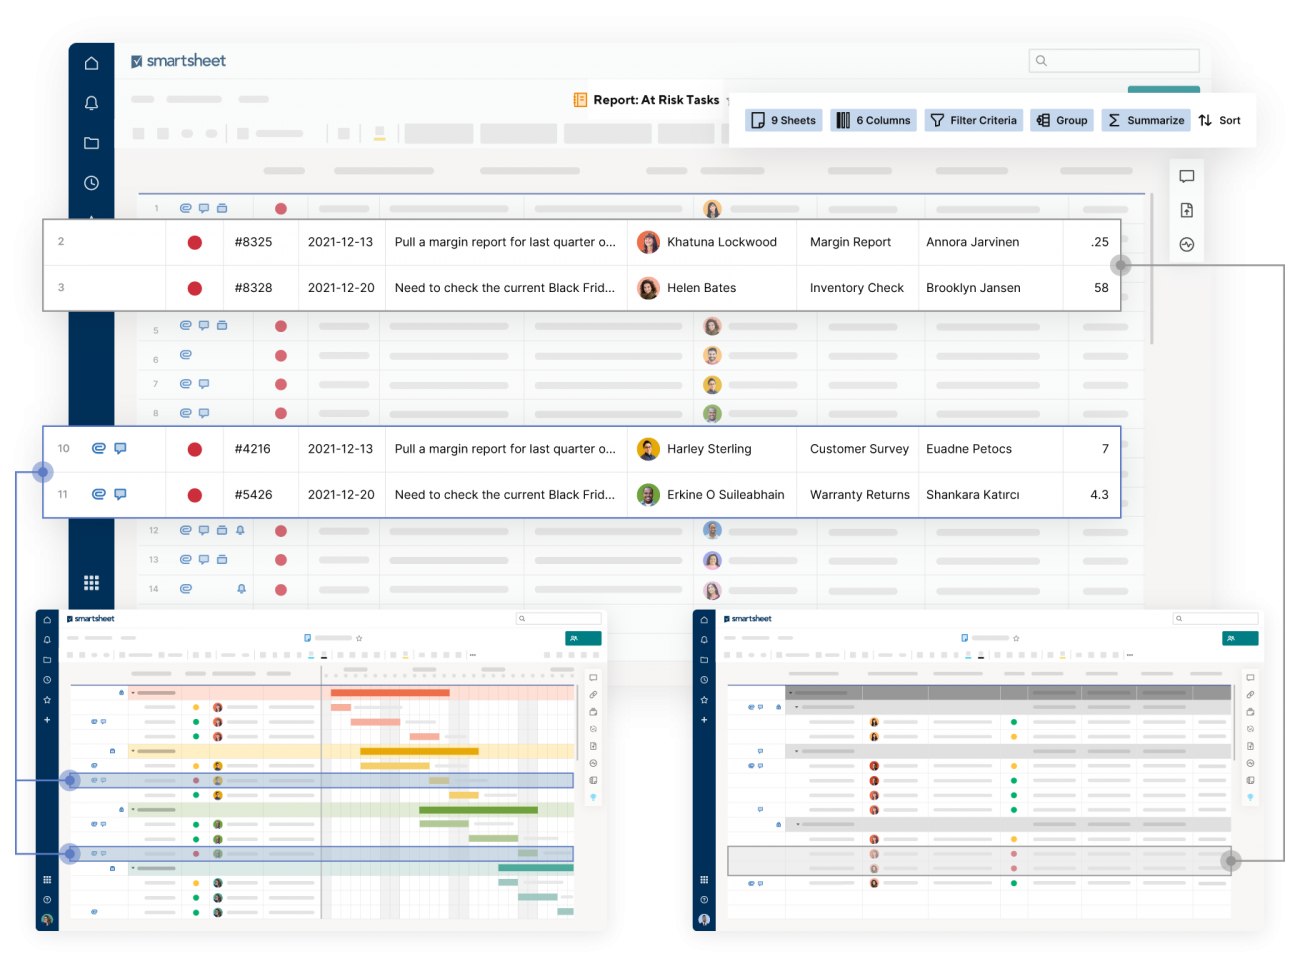This screenshot has height=971, width=1300.
Task: Open Recents with the clock icon
Action: pos(91,182)
